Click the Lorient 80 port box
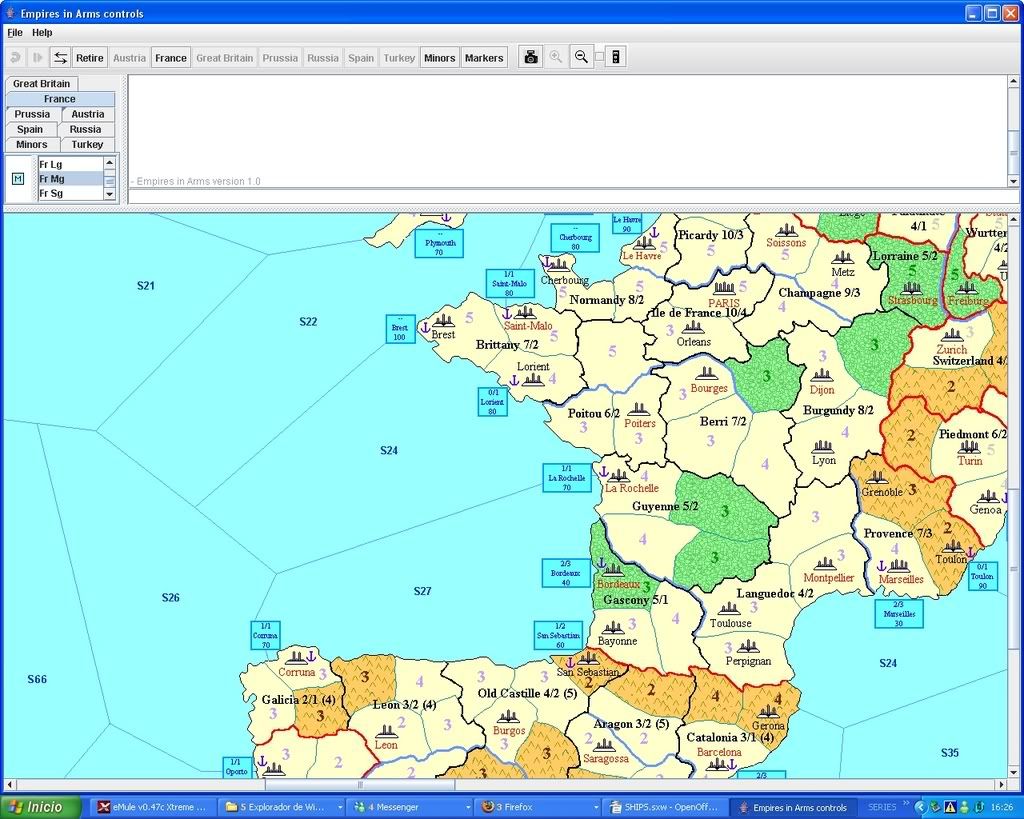 tap(492, 402)
